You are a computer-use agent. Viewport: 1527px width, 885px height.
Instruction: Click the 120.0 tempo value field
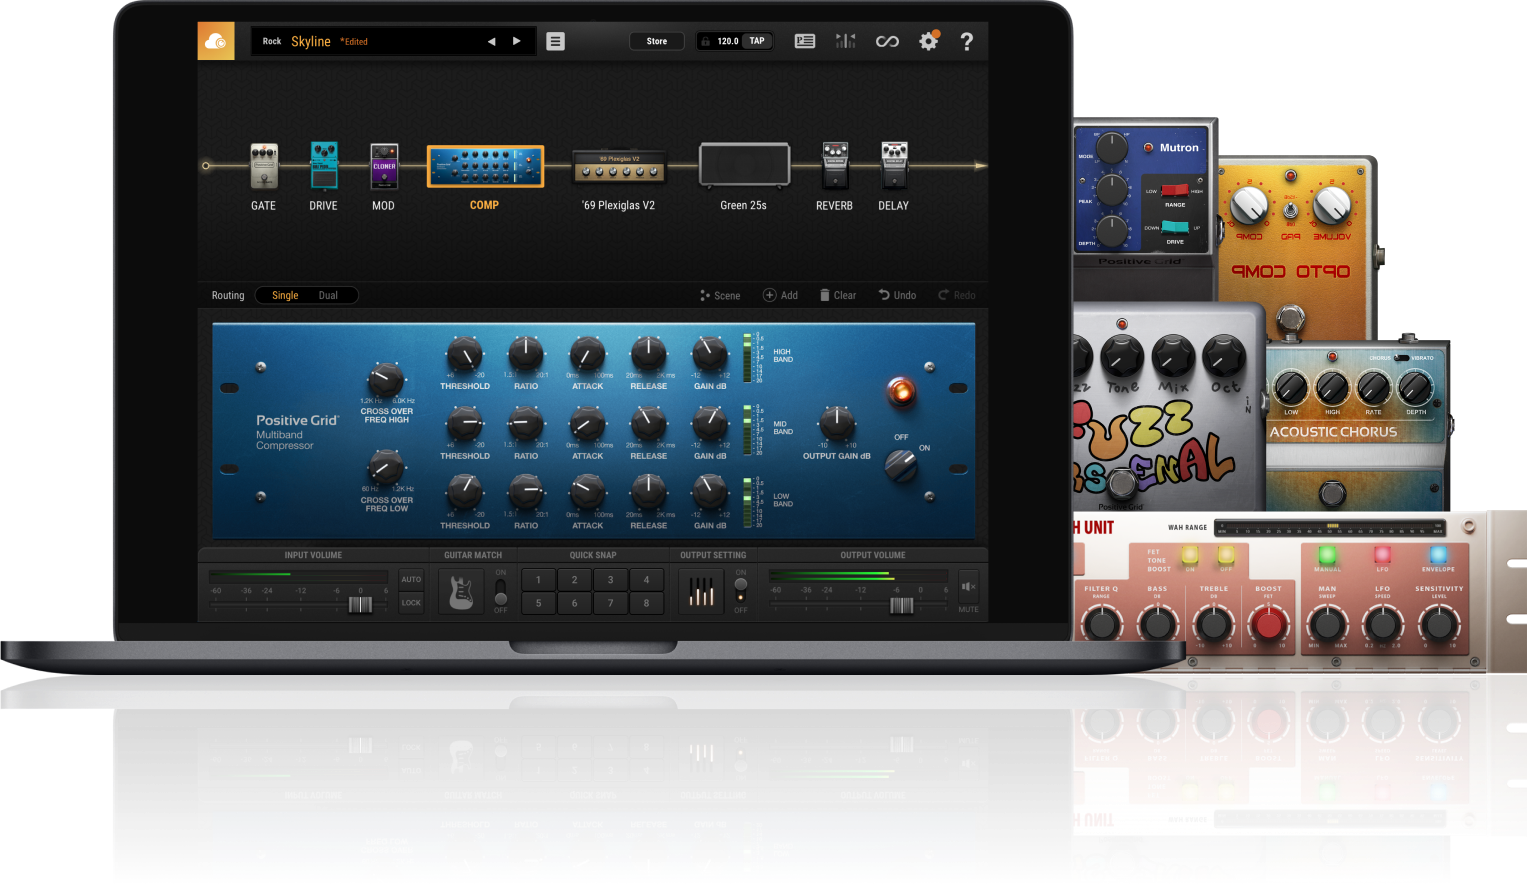click(x=728, y=41)
